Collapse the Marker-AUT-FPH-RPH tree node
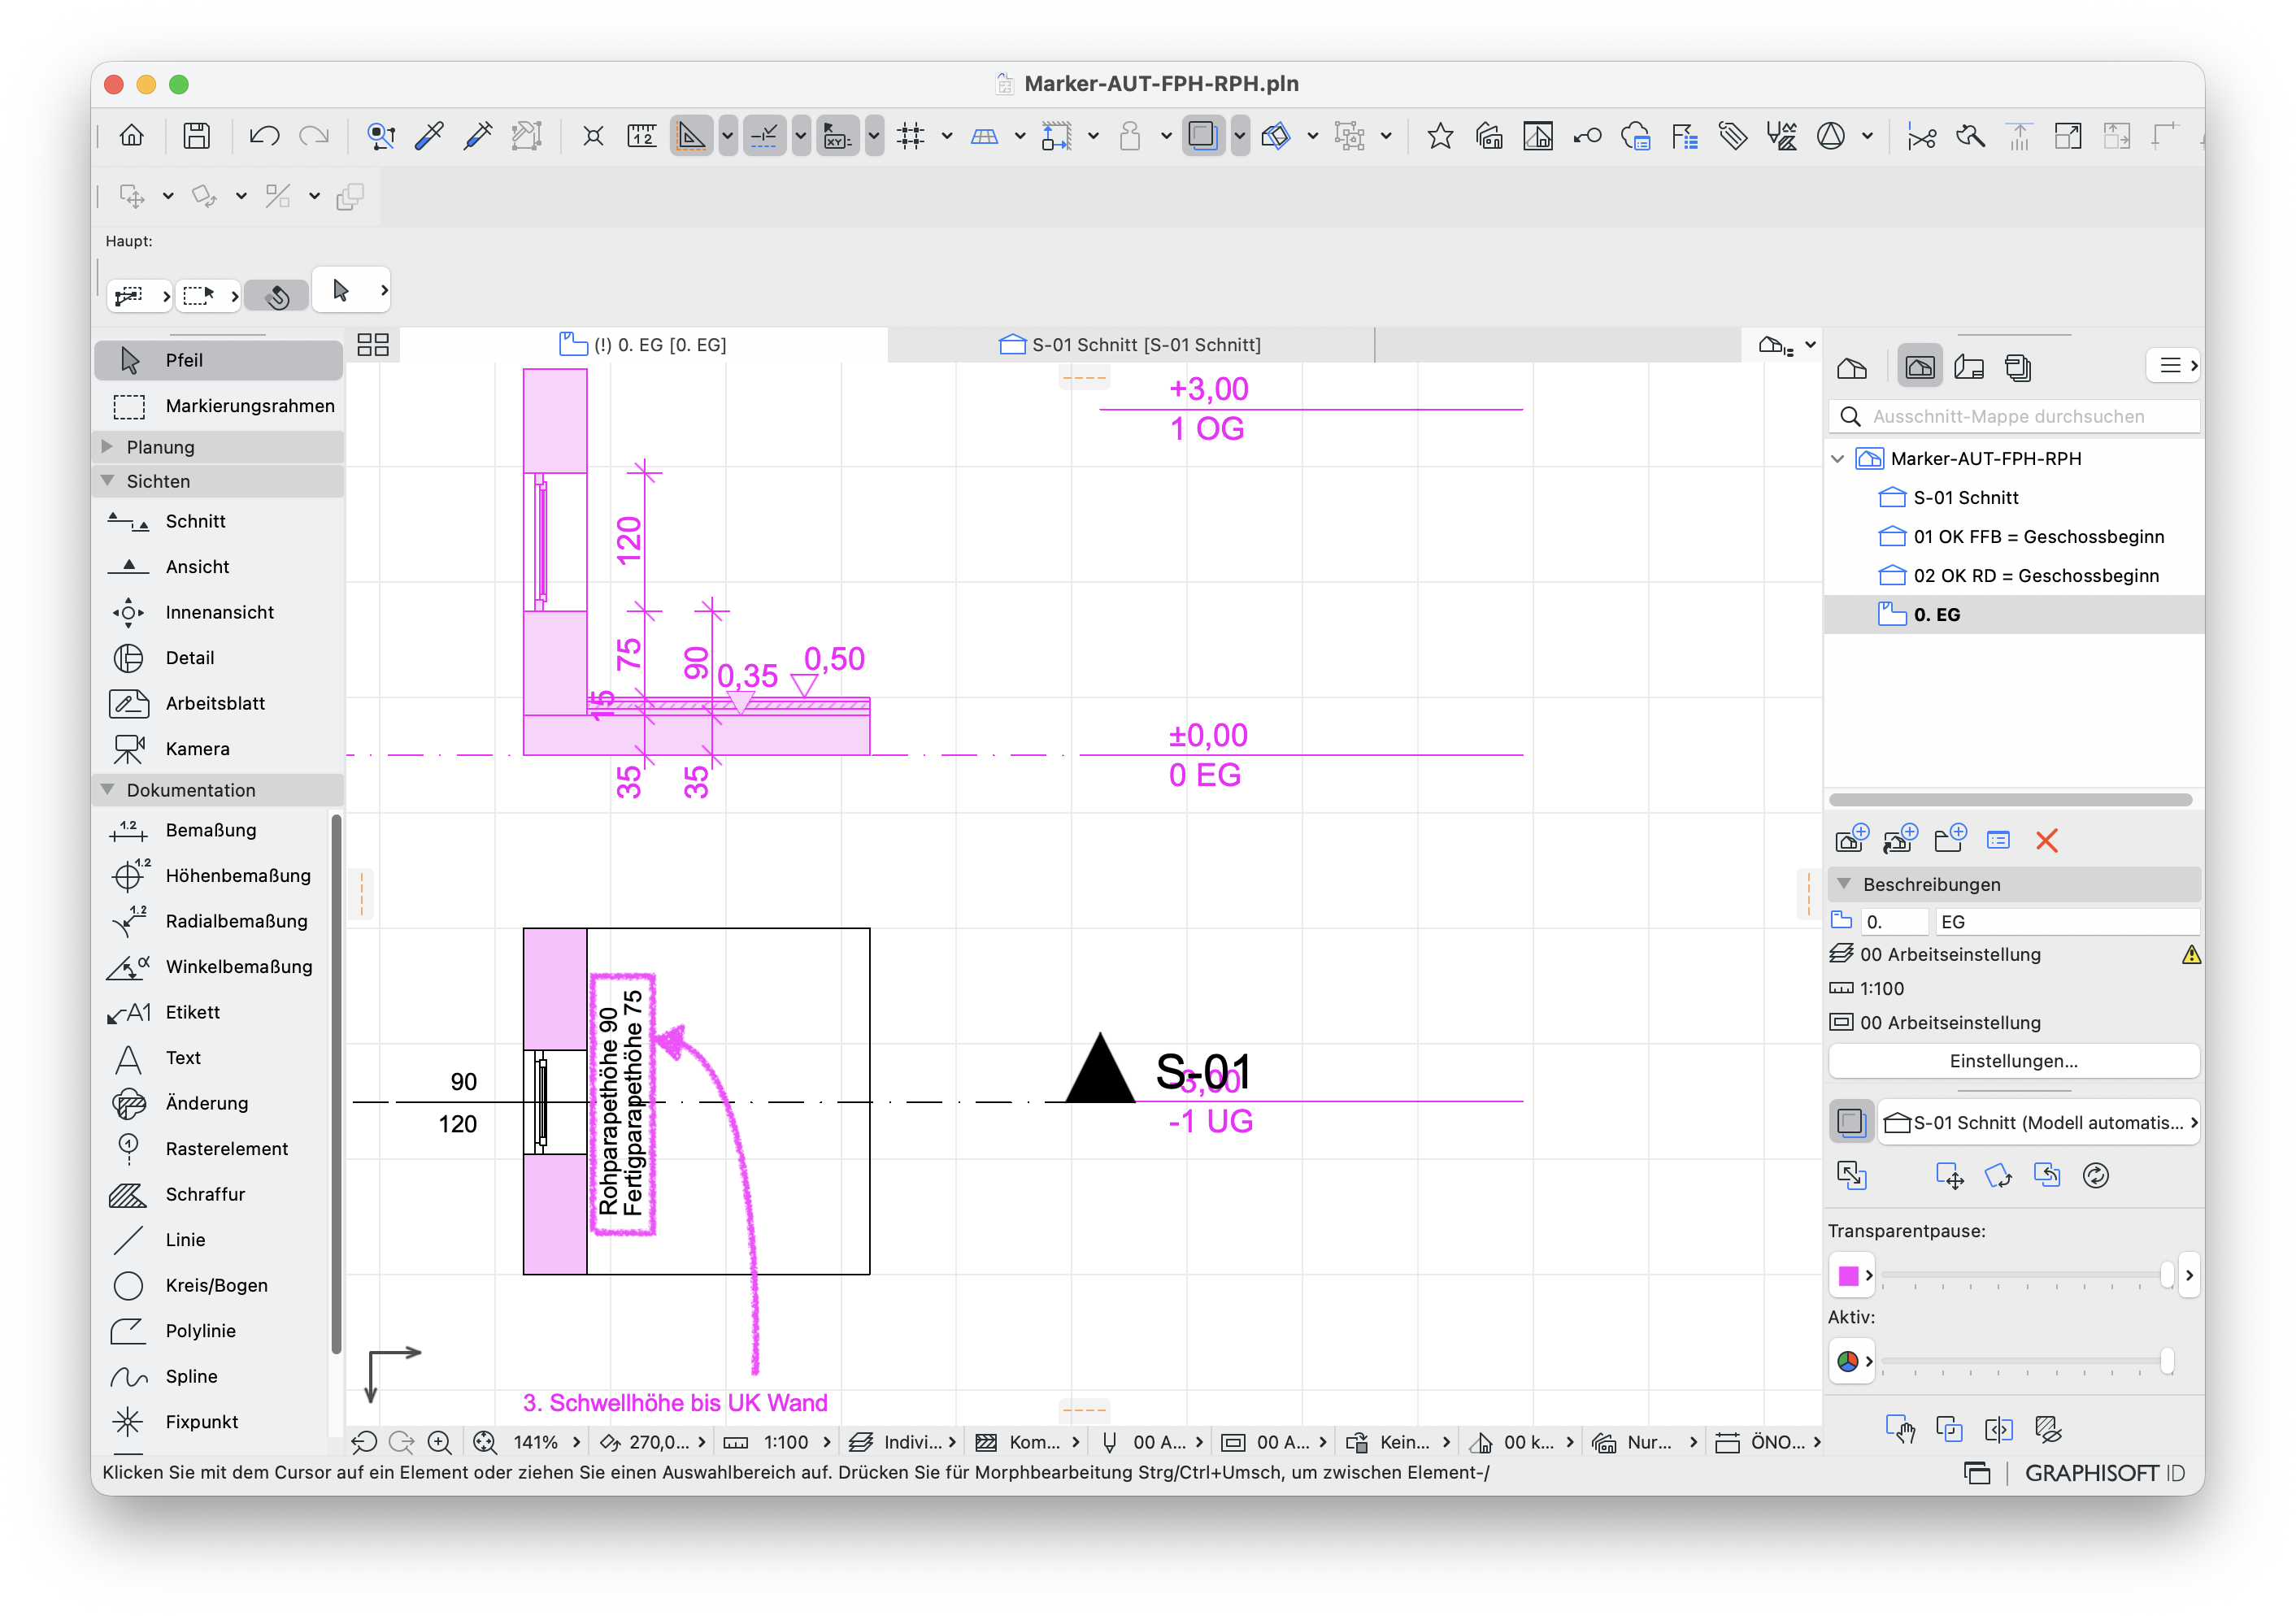The width and height of the screenshot is (2296, 1616). click(1838, 458)
